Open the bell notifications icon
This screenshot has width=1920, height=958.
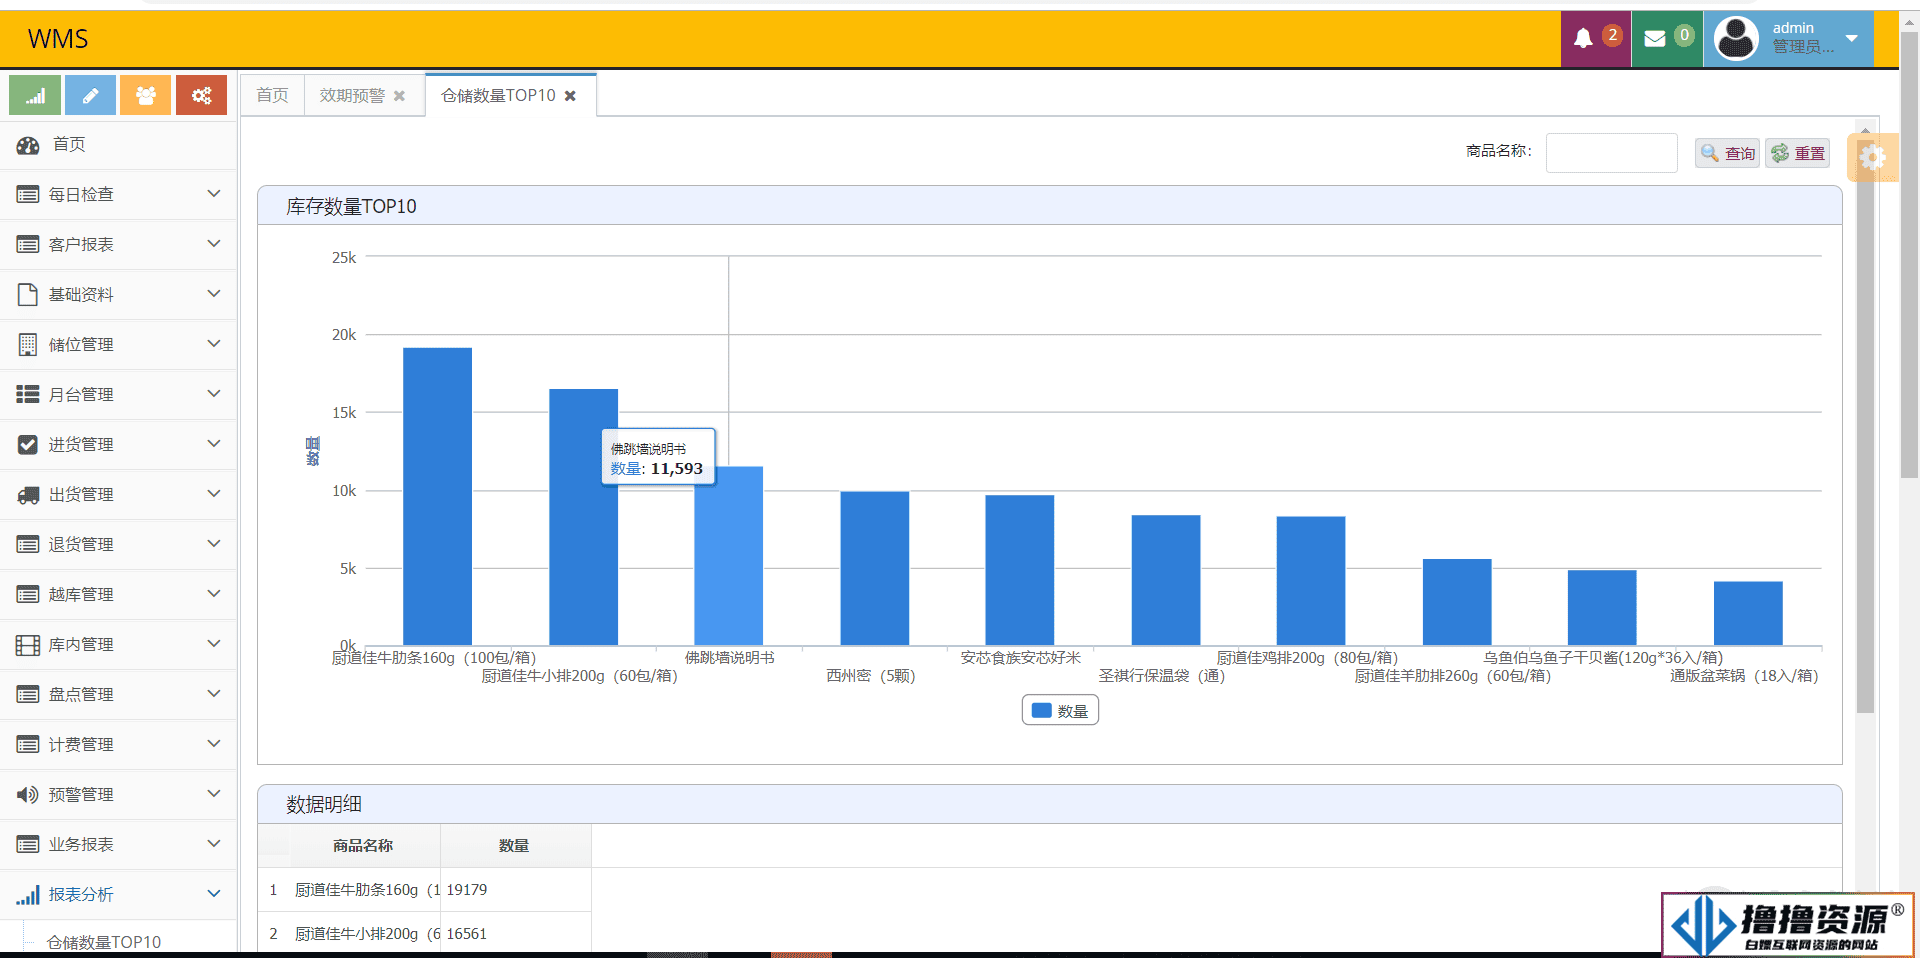pyautogui.click(x=1583, y=39)
